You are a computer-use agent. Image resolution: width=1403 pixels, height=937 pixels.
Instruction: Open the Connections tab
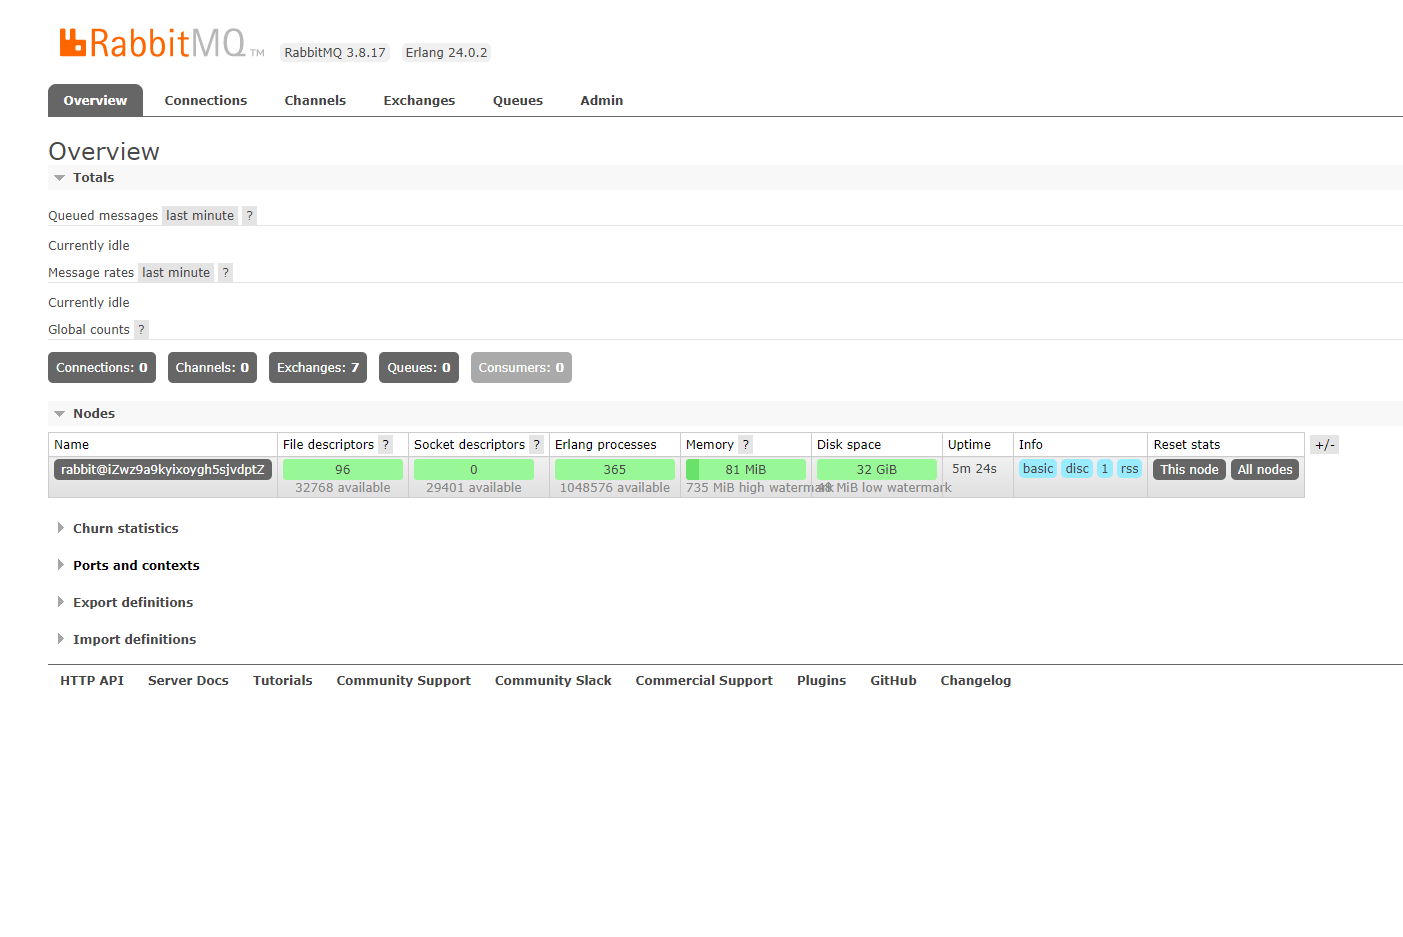[x=206, y=101]
